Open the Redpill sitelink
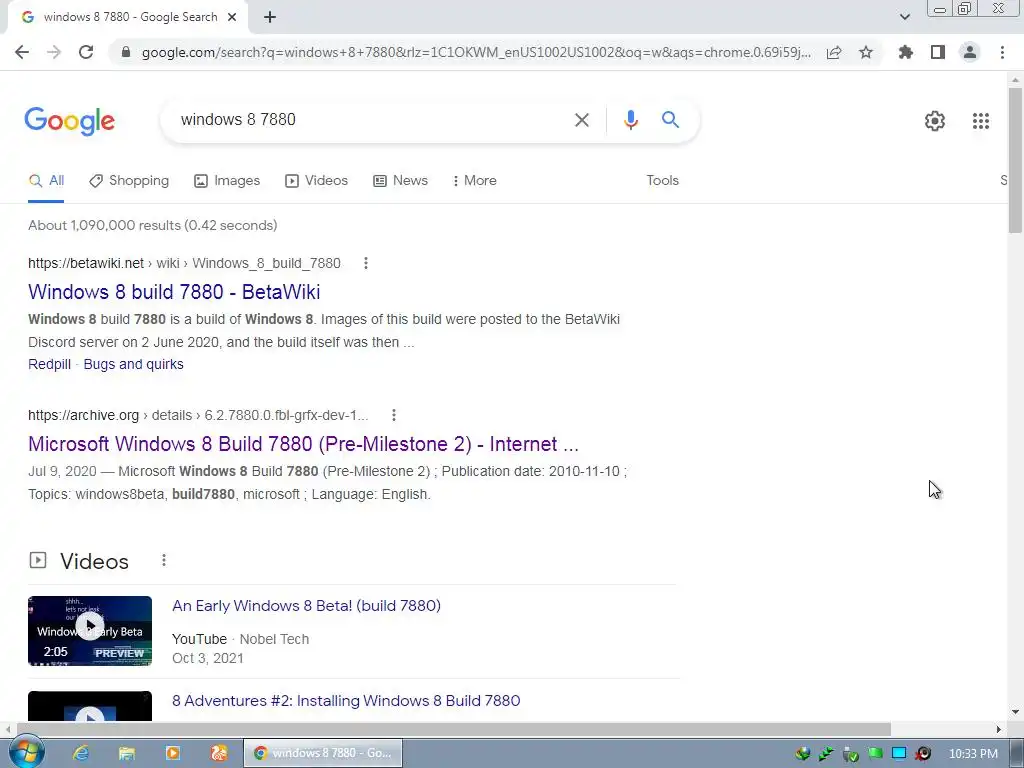Screen dimensions: 1024x768 pyautogui.click(x=50, y=364)
